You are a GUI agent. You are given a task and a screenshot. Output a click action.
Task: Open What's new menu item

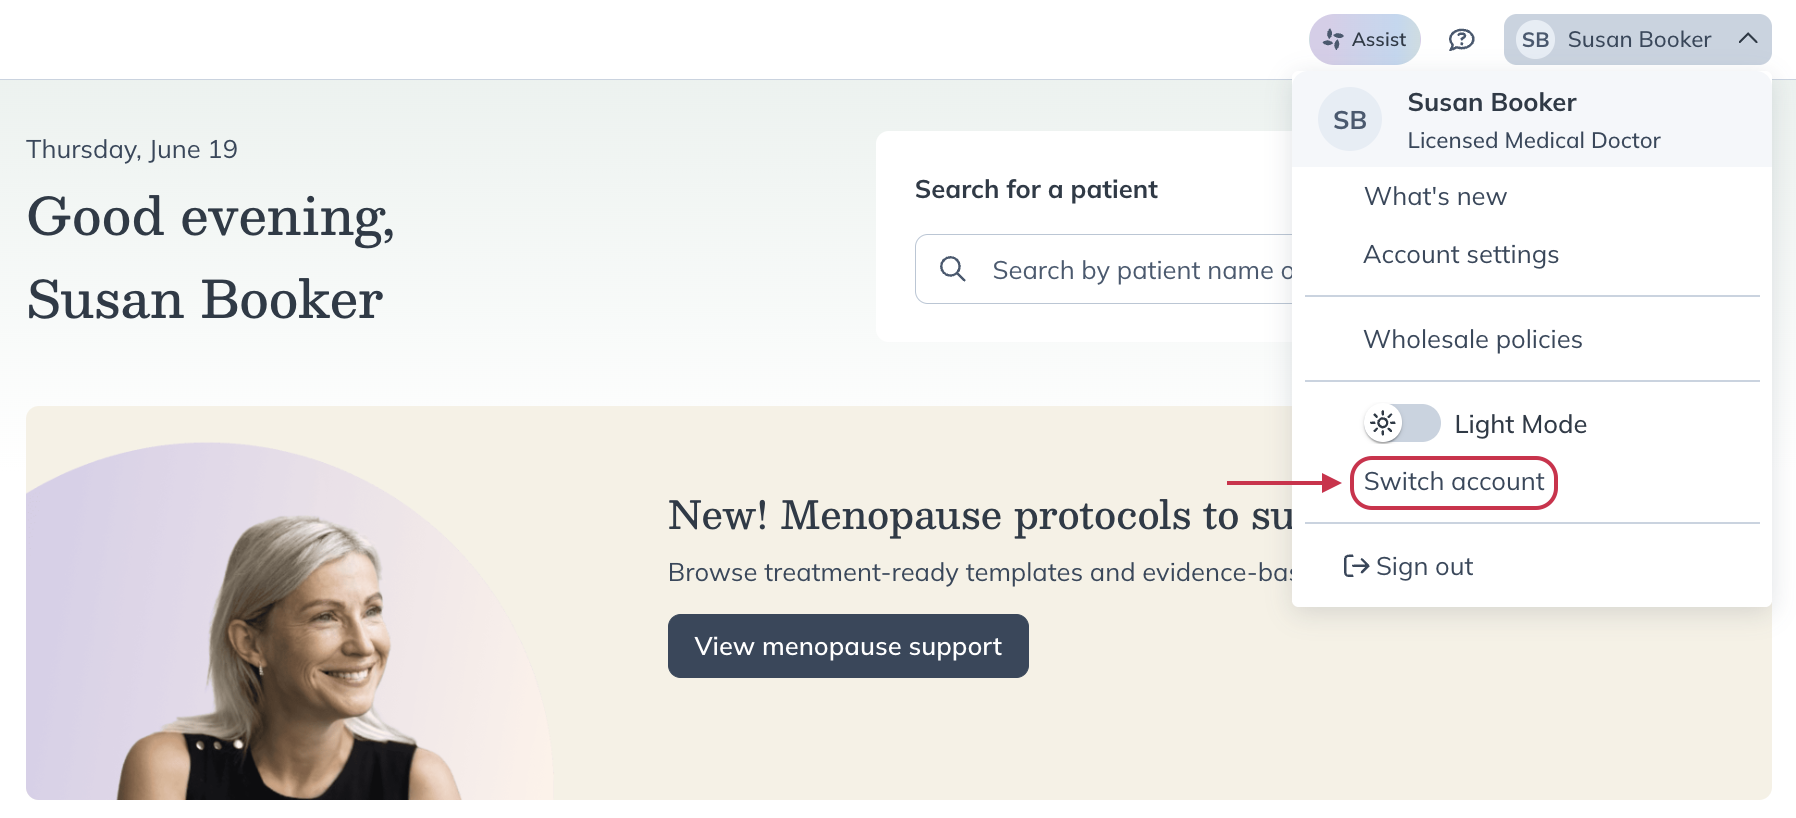coord(1435,197)
